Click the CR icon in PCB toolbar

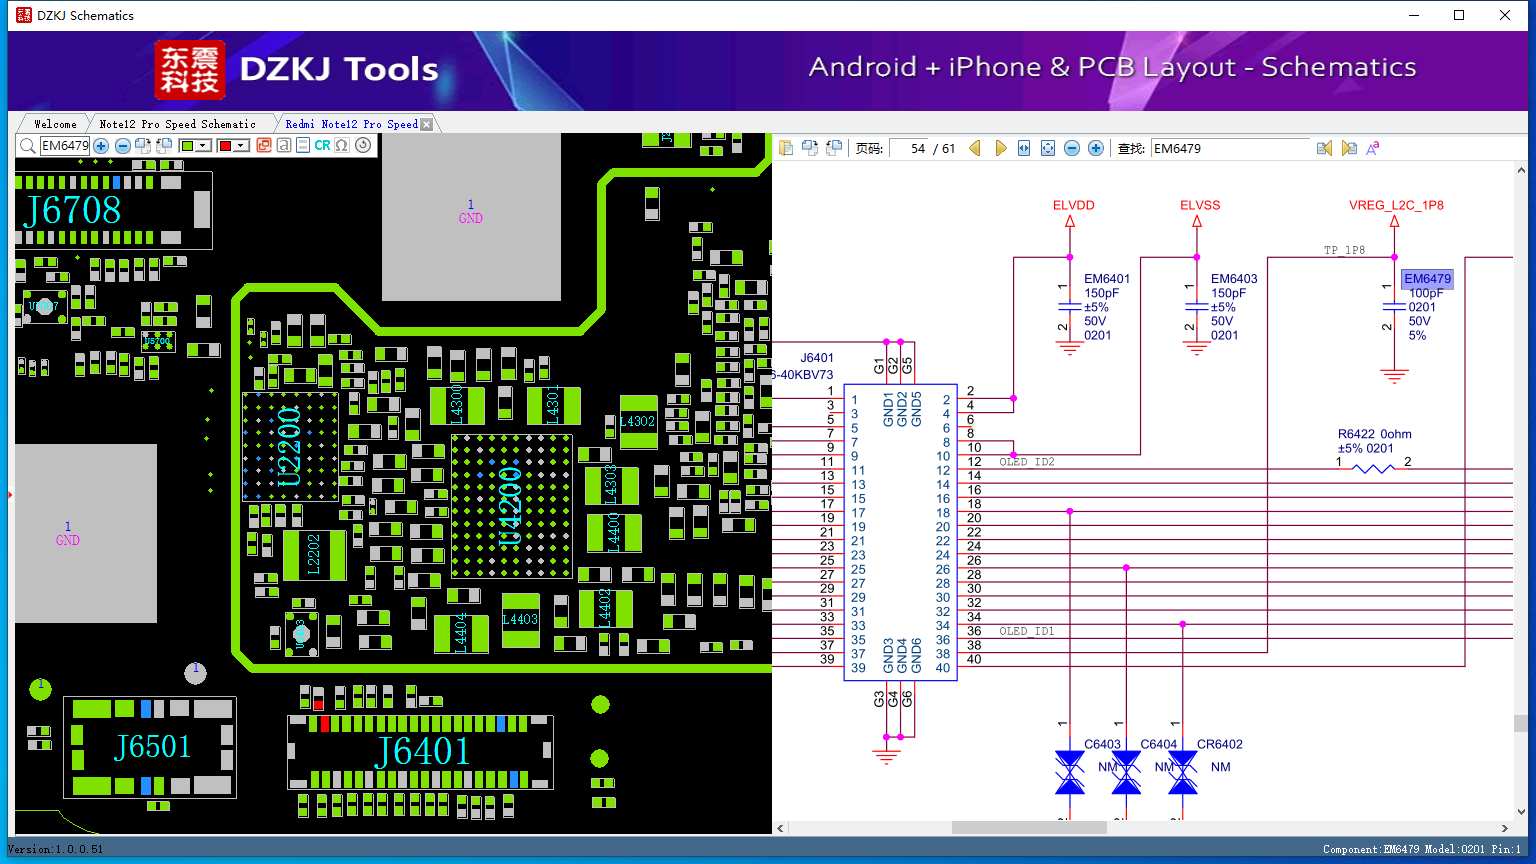point(322,146)
